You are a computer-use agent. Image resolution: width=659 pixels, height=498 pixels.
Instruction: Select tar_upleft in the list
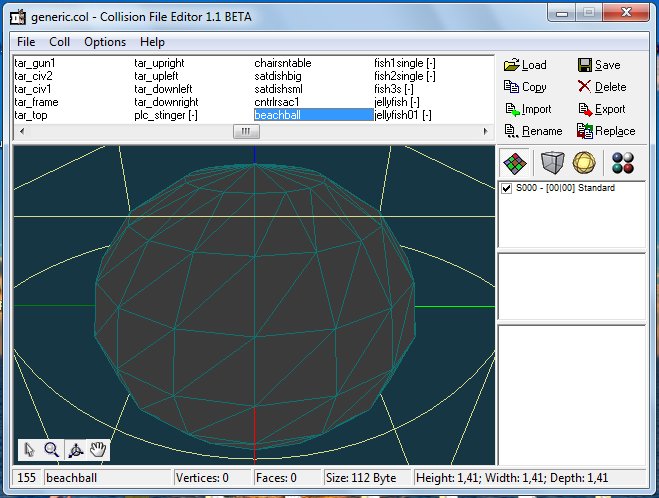pyautogui.click(x=156, y=76)
